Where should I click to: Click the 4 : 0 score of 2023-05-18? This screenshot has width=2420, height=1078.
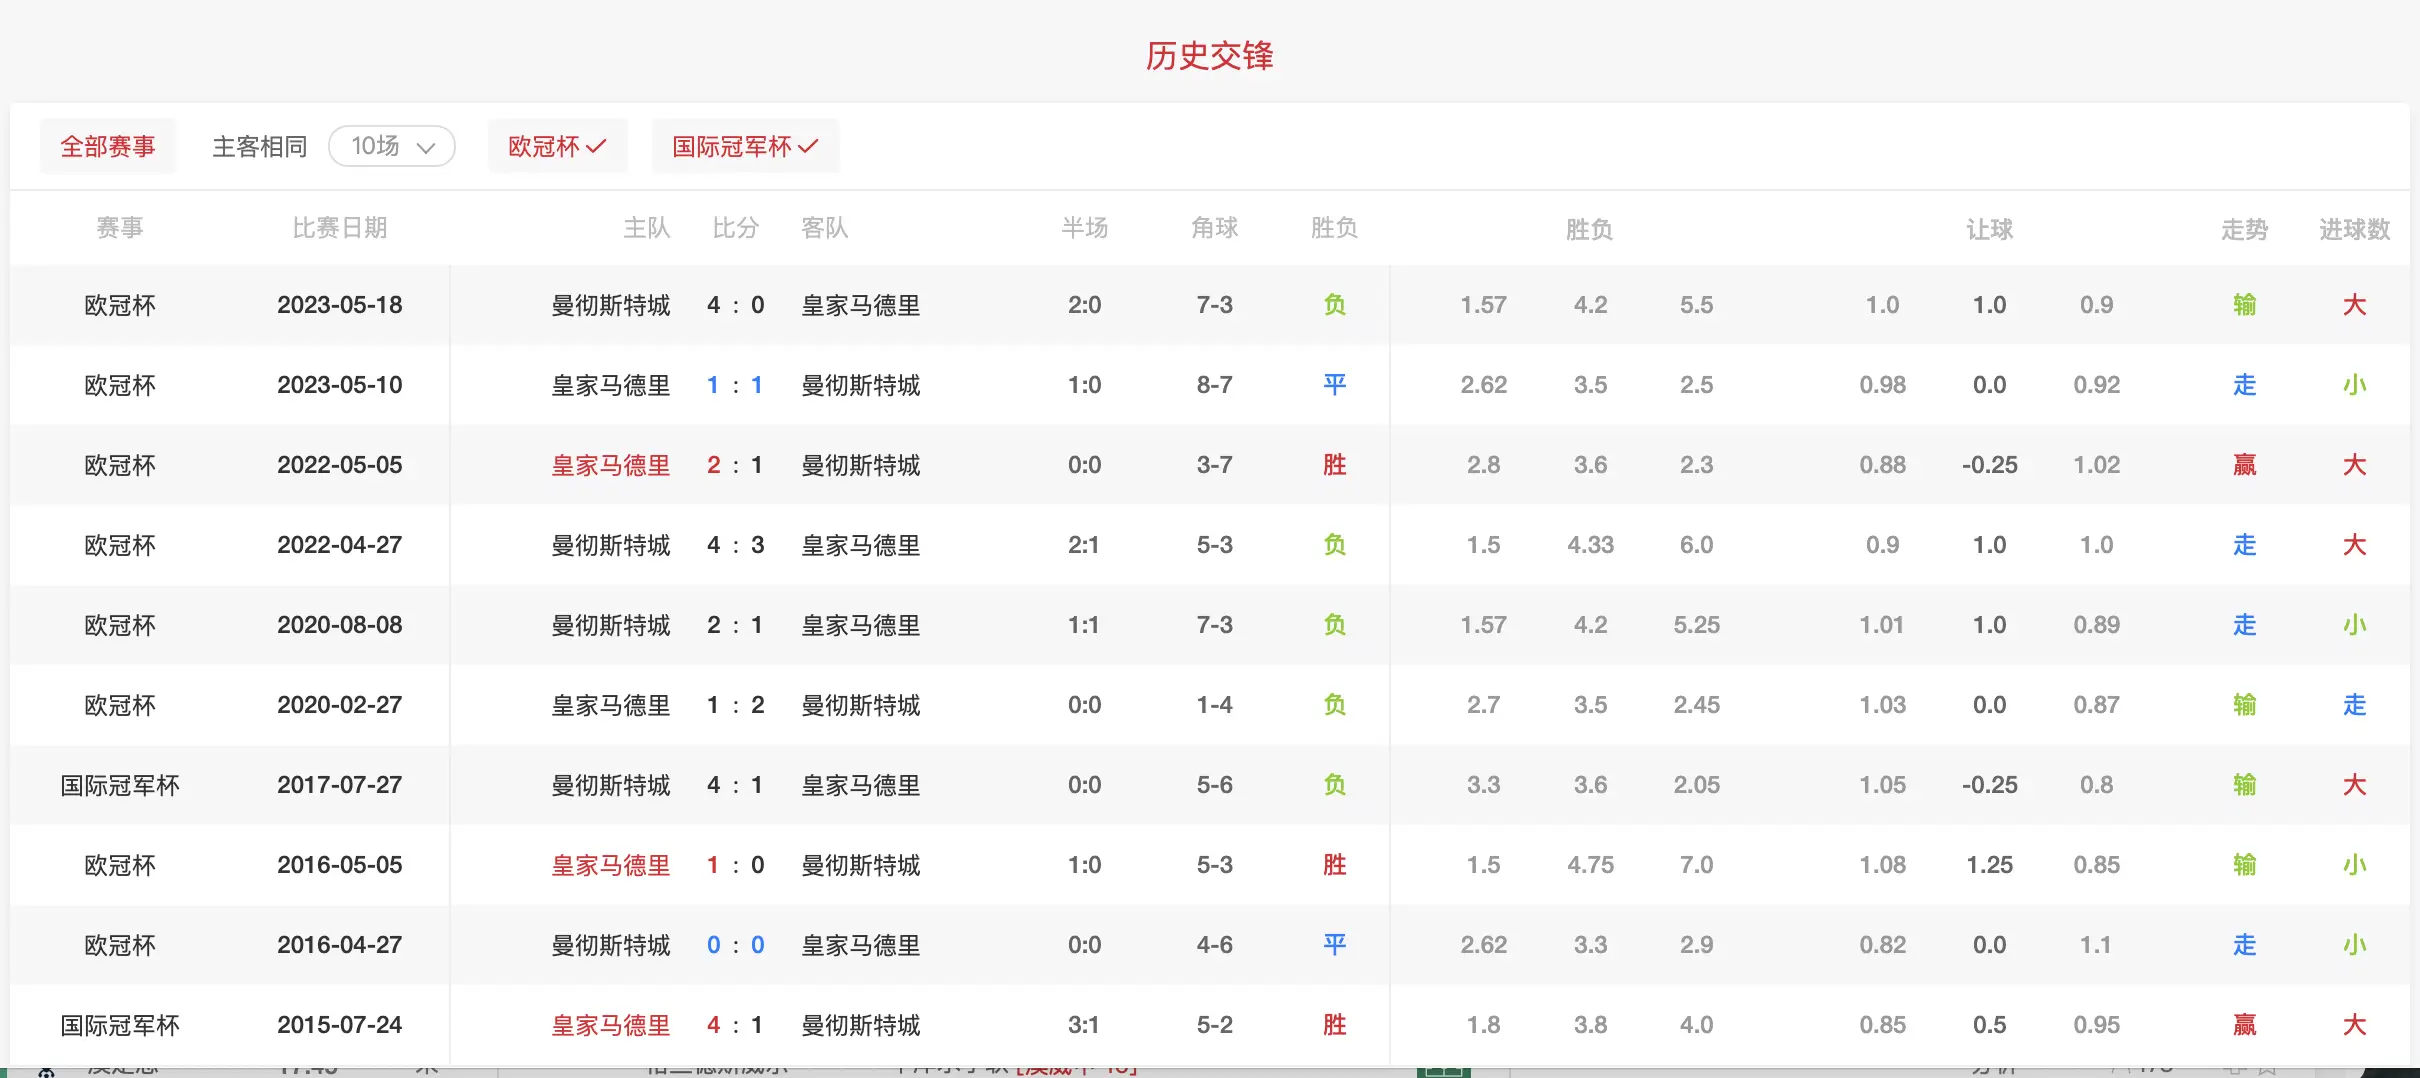736,305
